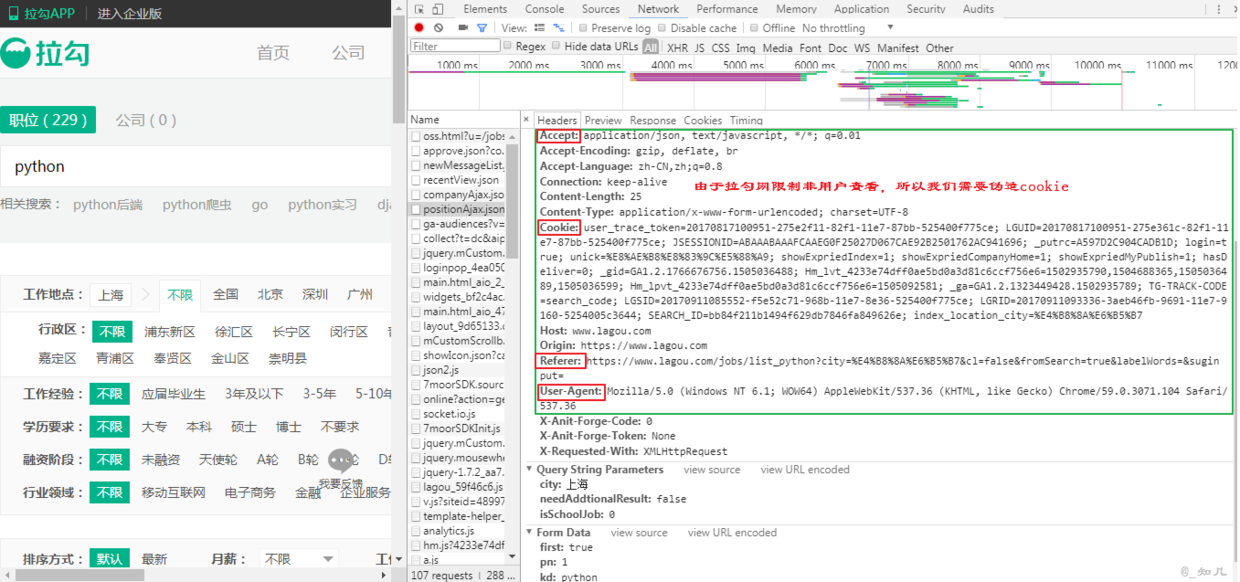
Task: Click the capture screenshots camera icon
Action: 463,28
